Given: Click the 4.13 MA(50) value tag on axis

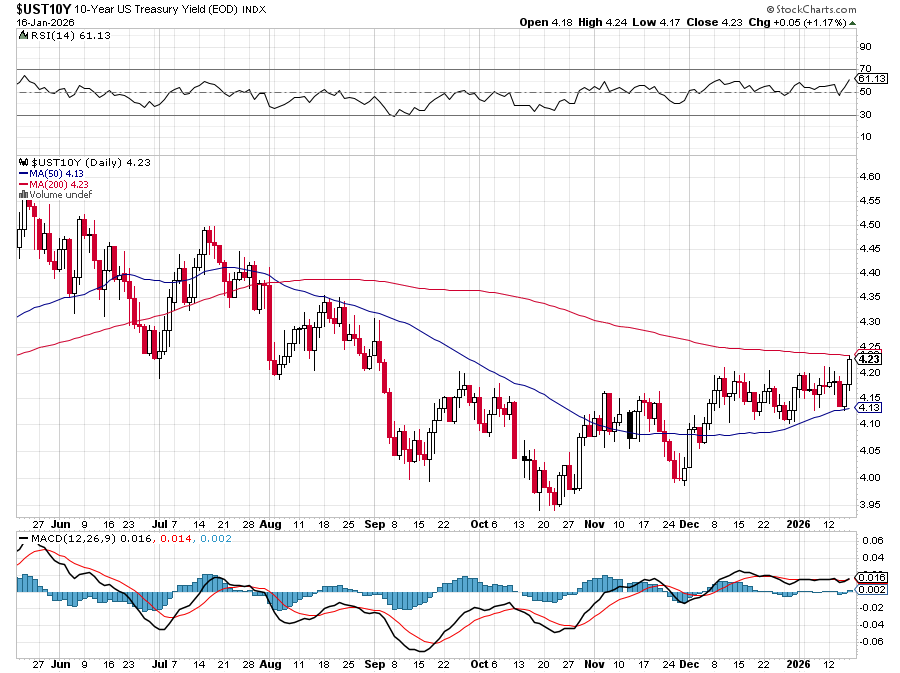Looking at the screenshot, I should click(869, 407).
